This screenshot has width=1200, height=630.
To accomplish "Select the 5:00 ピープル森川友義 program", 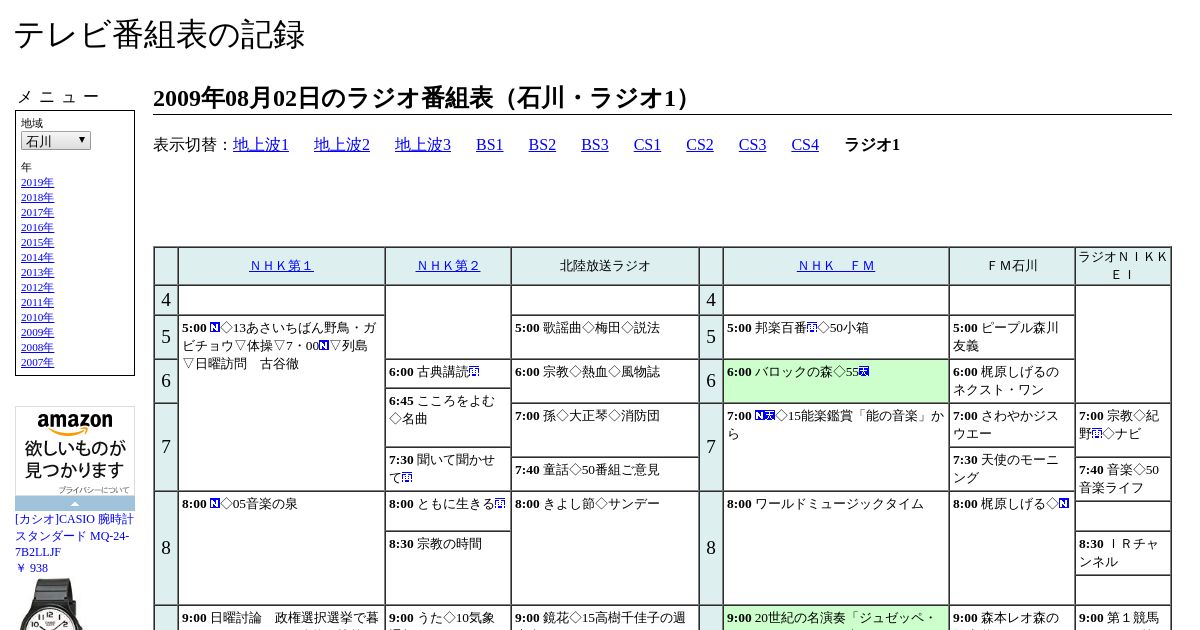I will click(x=1012, y=337).
